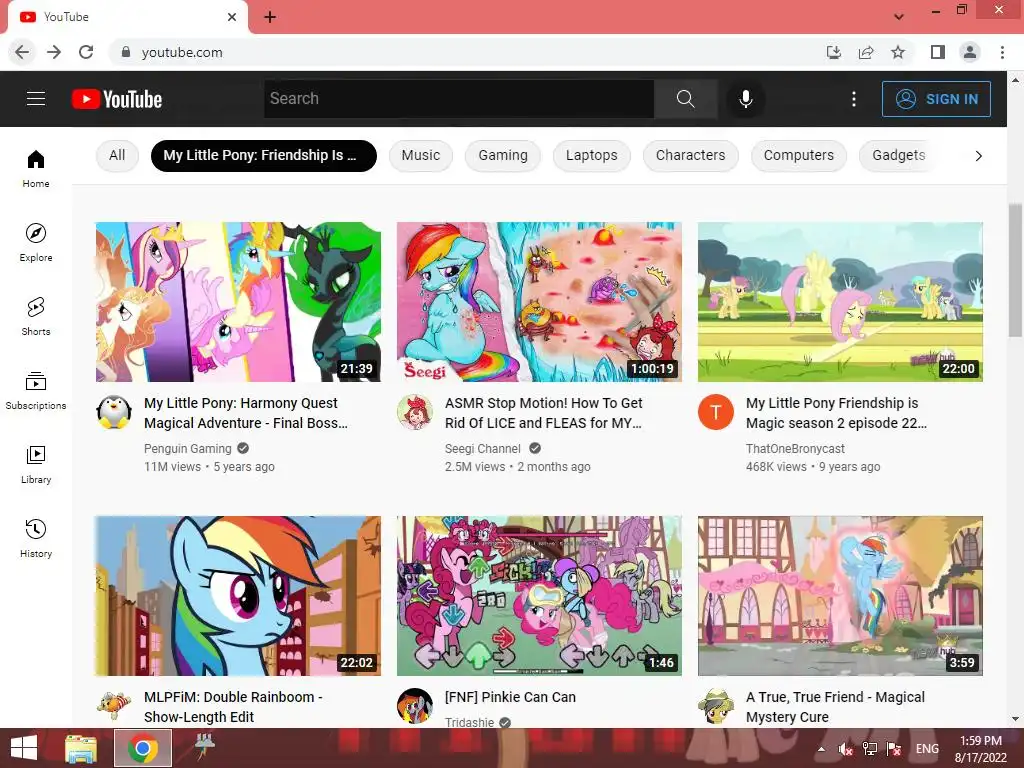The image size is (1024, 768).
Task: Select the Laptops chip
Action: (592, 155)
